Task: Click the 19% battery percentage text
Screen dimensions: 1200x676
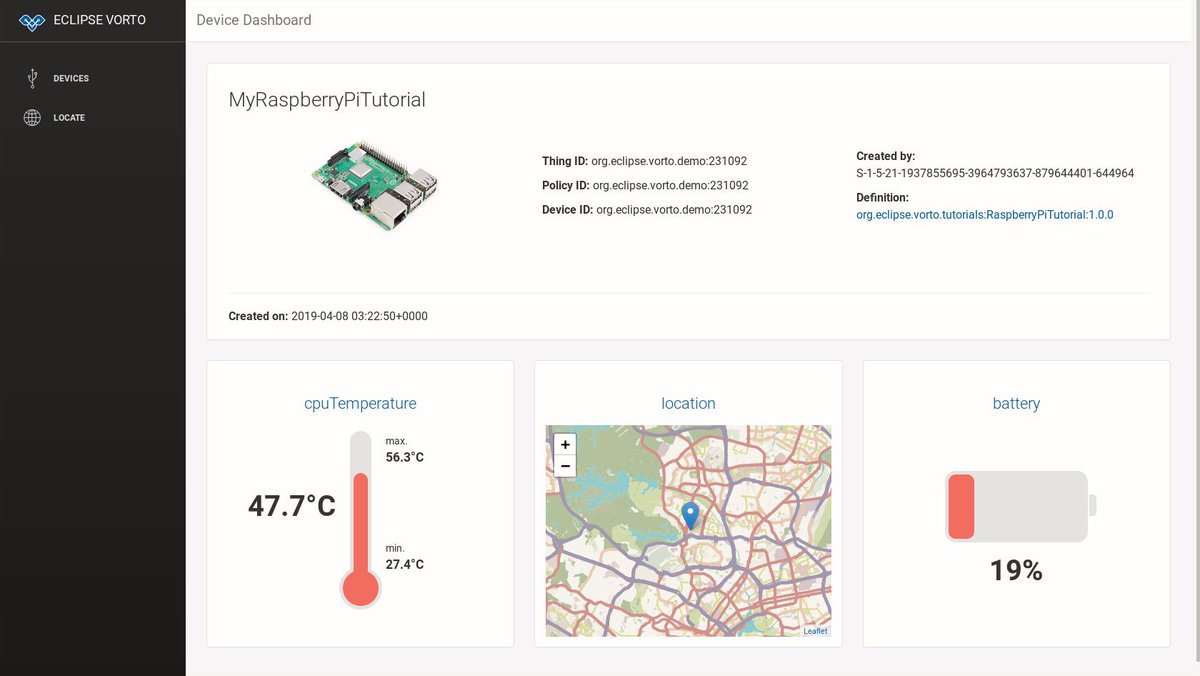Action: (x=1016, y=570)
